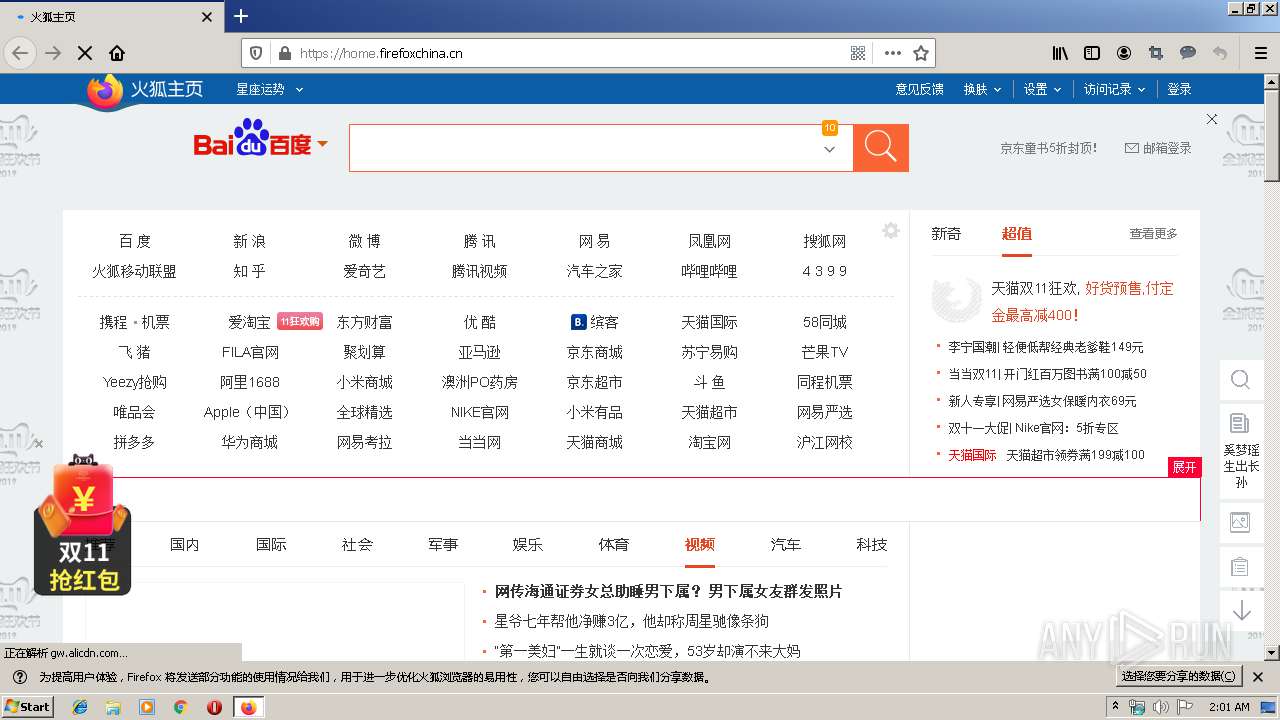Select the 体育 news tab
The height and width of the screenshot is (720, 1280).
(x=614, y=544)
